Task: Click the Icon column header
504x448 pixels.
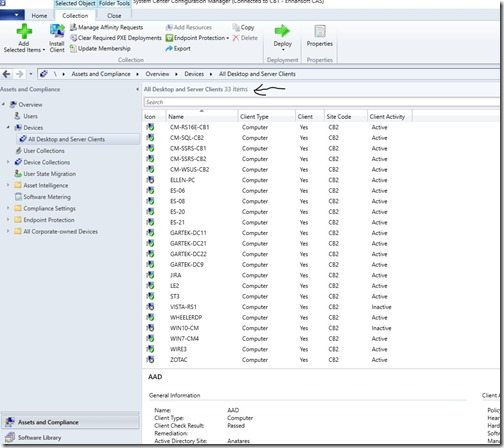Action: [x=154, y=116]
